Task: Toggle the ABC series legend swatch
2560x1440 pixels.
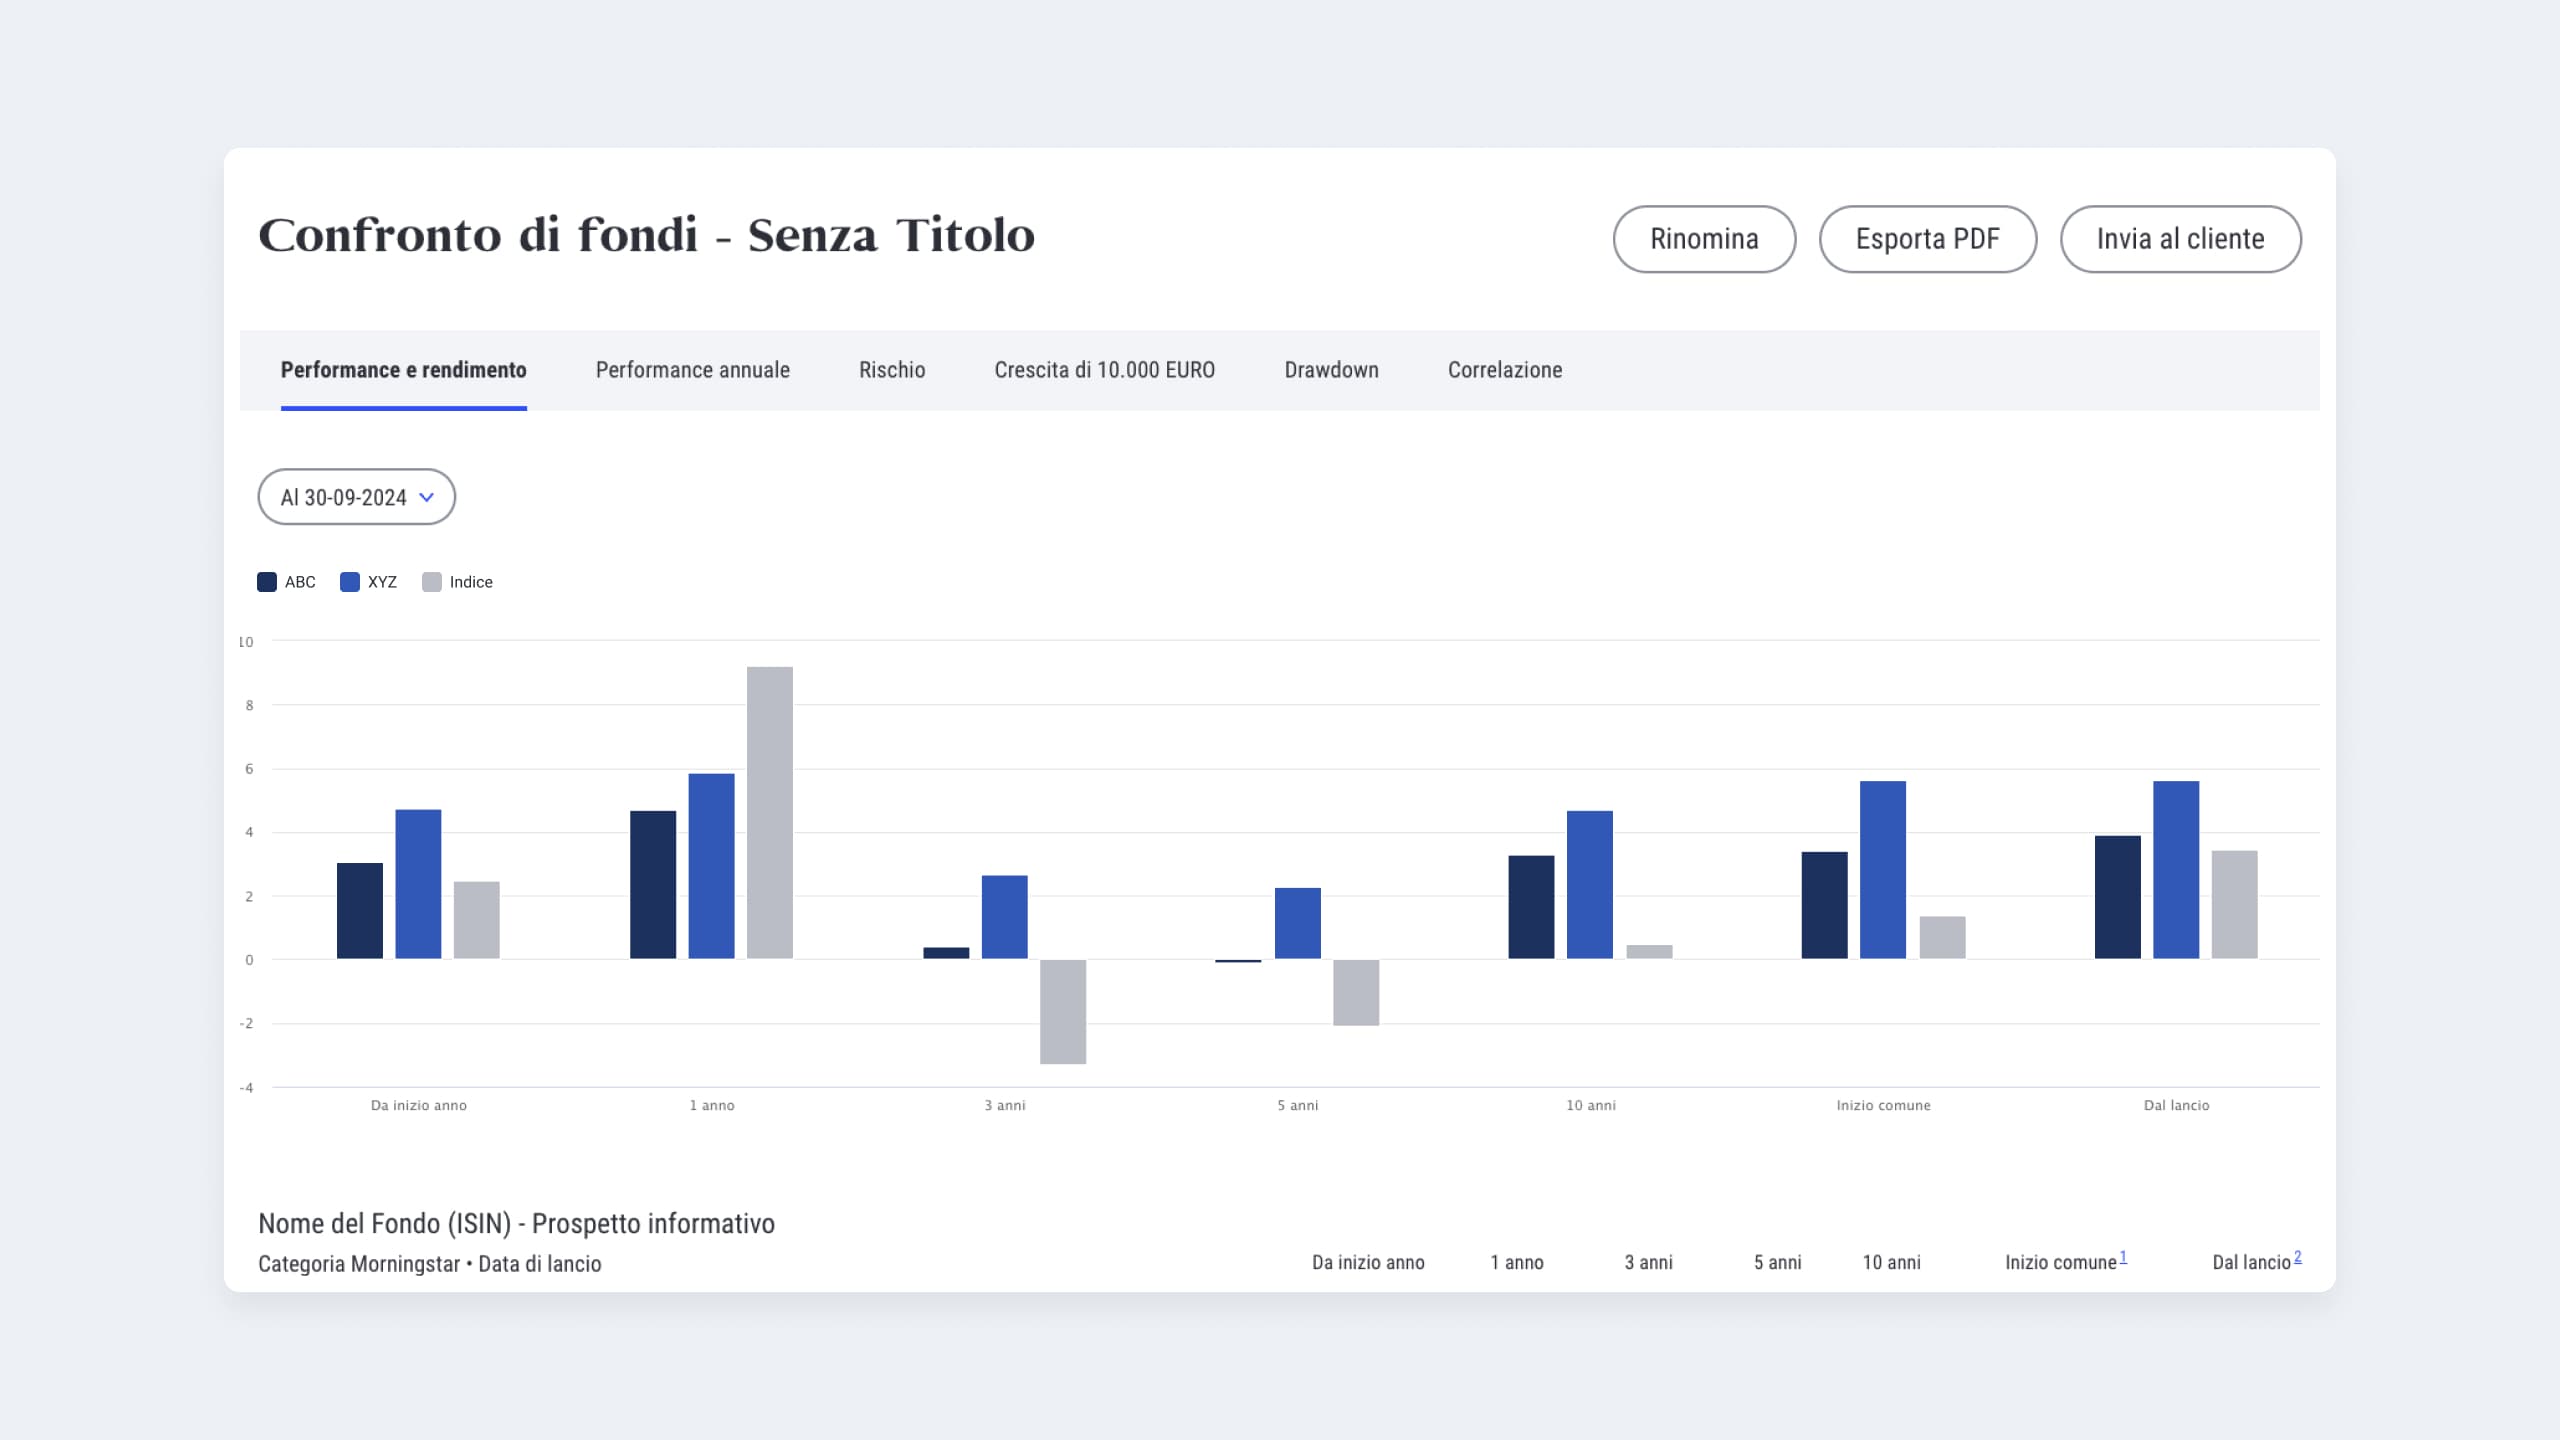Action: (x=267, y=582)
